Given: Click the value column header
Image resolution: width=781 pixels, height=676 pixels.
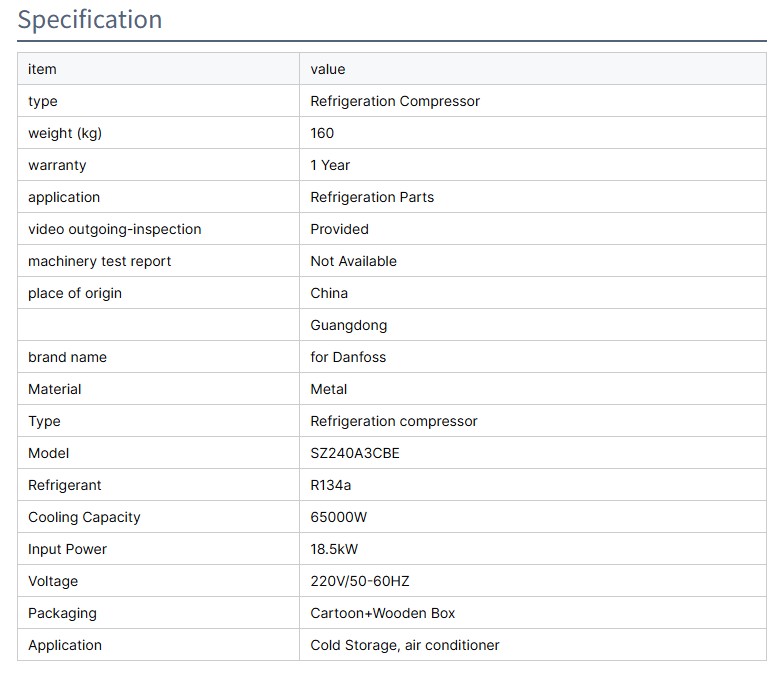Looking at the screenshot, I should point(328,69).
